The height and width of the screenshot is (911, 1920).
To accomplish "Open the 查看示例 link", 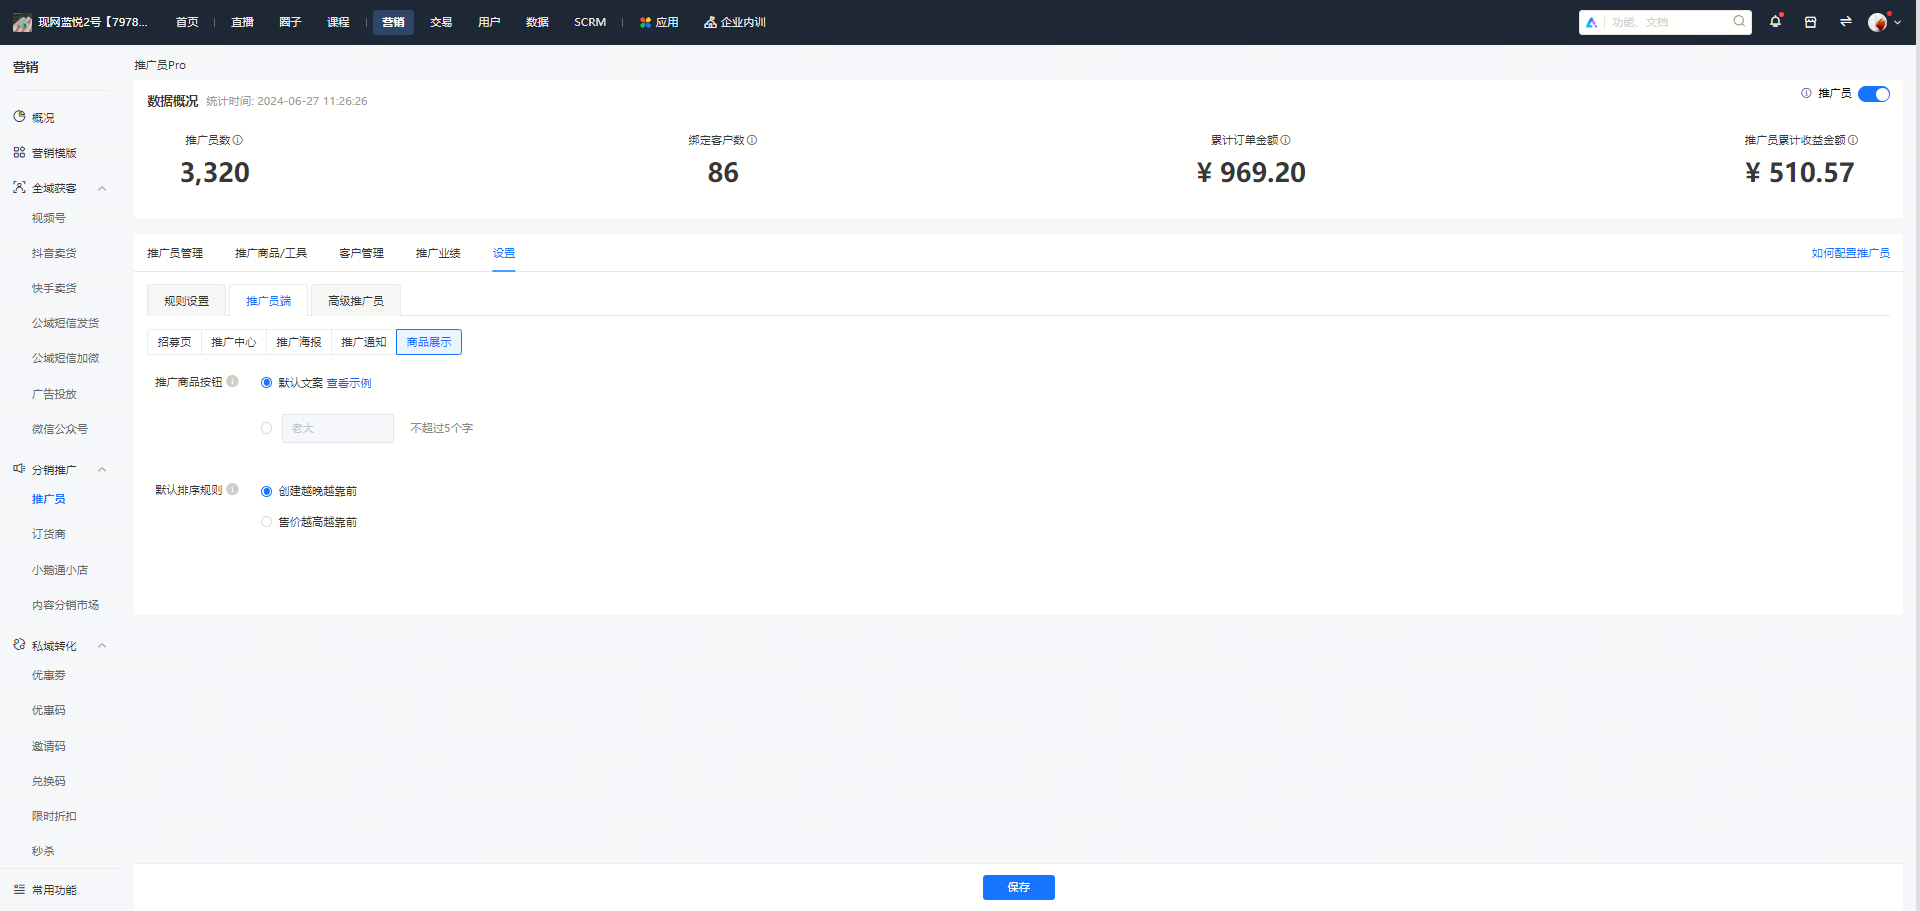I will point(349,383).
